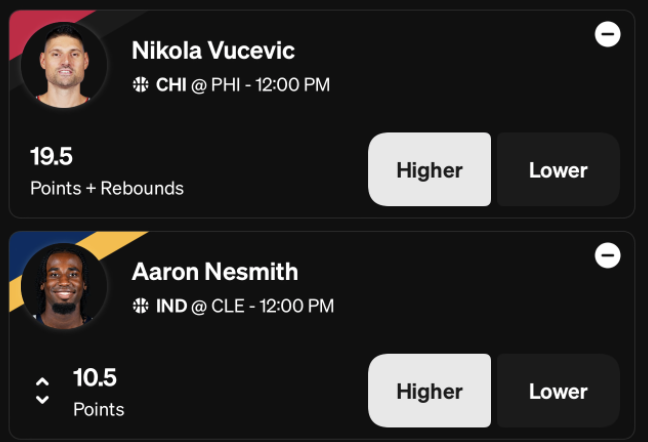The height and width of the screenshot is (442, 648).
Task: Click CHI @ PHI game info text
Action: point(243,85)
